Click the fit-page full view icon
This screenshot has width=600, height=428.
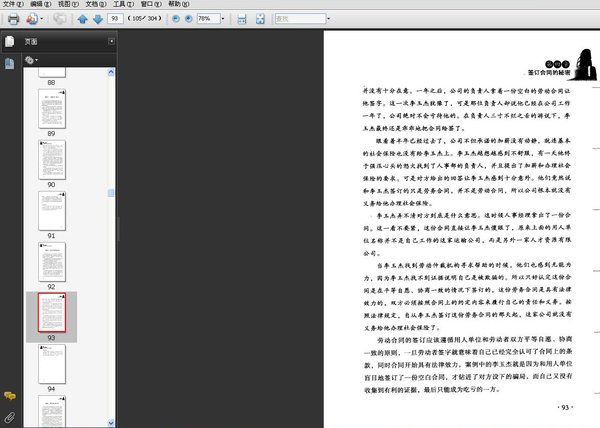click(260, 19)
